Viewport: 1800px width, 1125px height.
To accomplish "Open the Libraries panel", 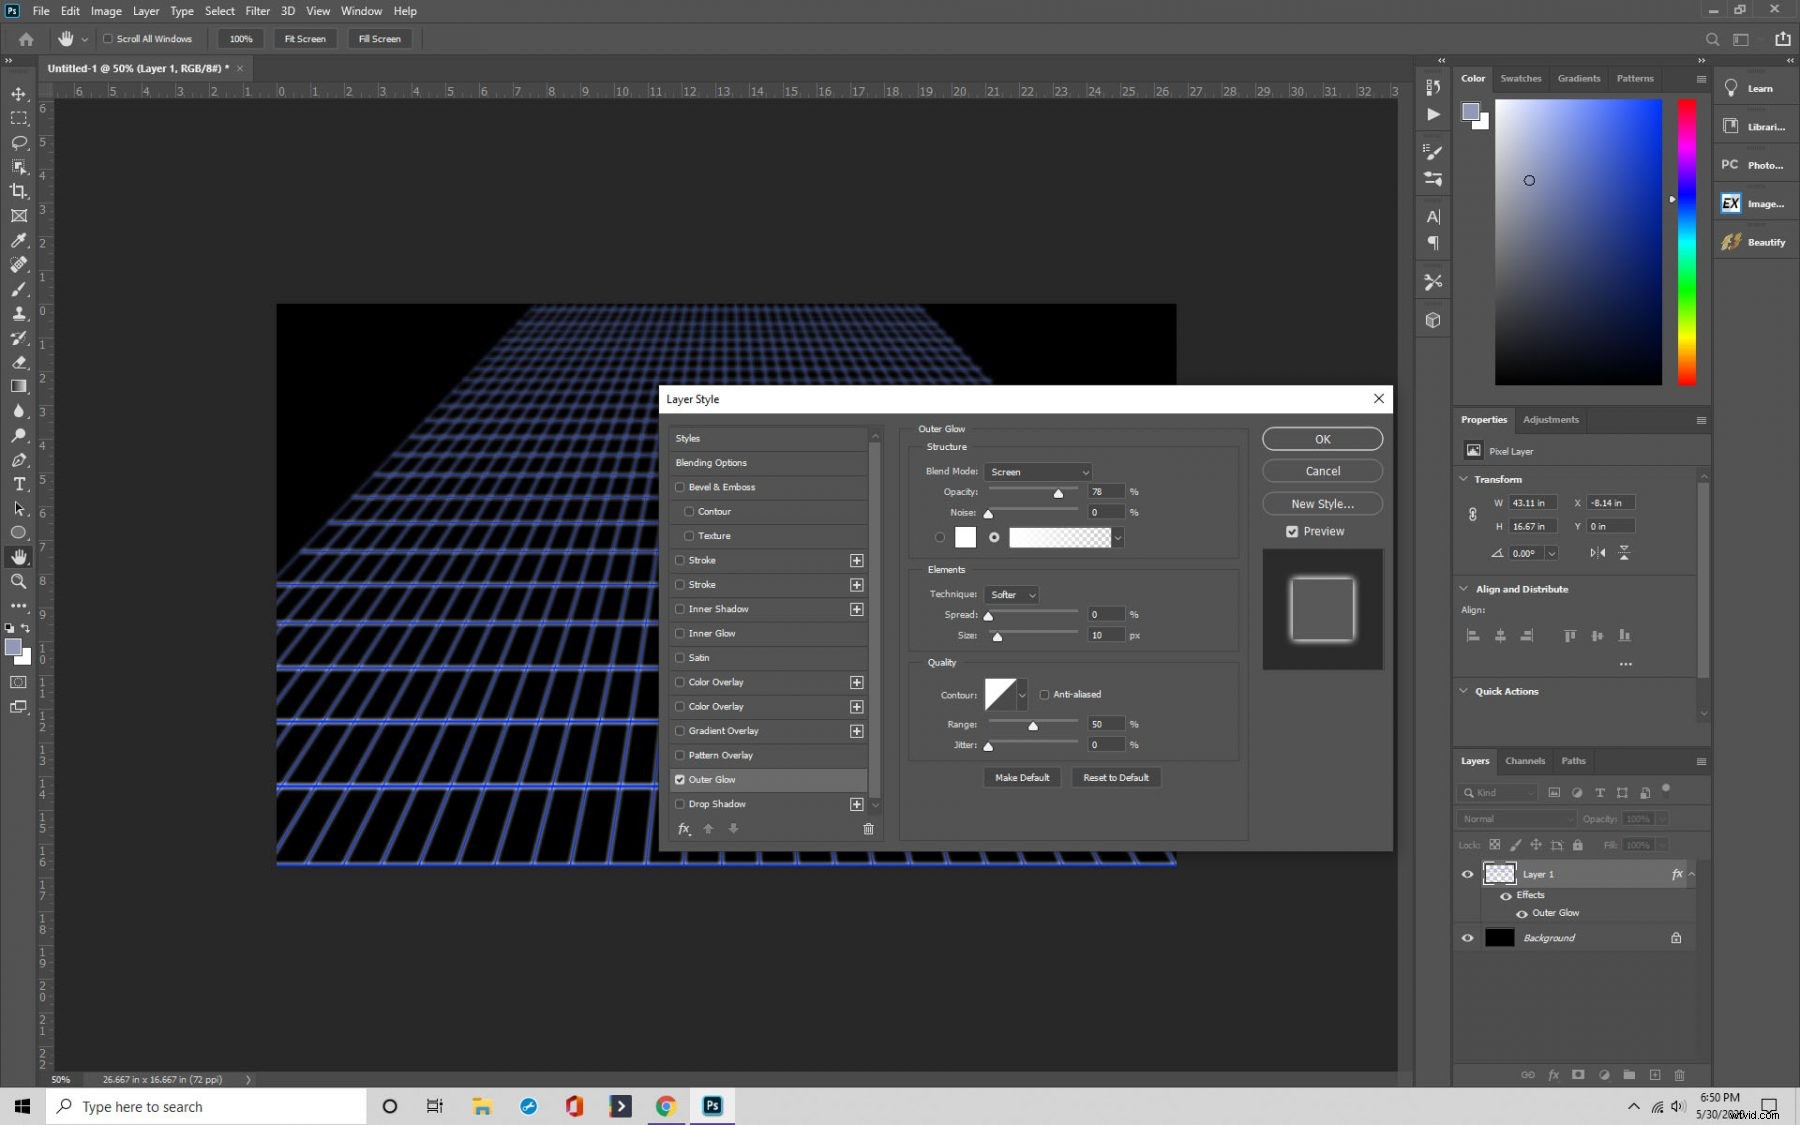I will click(x=1755, y=126).
